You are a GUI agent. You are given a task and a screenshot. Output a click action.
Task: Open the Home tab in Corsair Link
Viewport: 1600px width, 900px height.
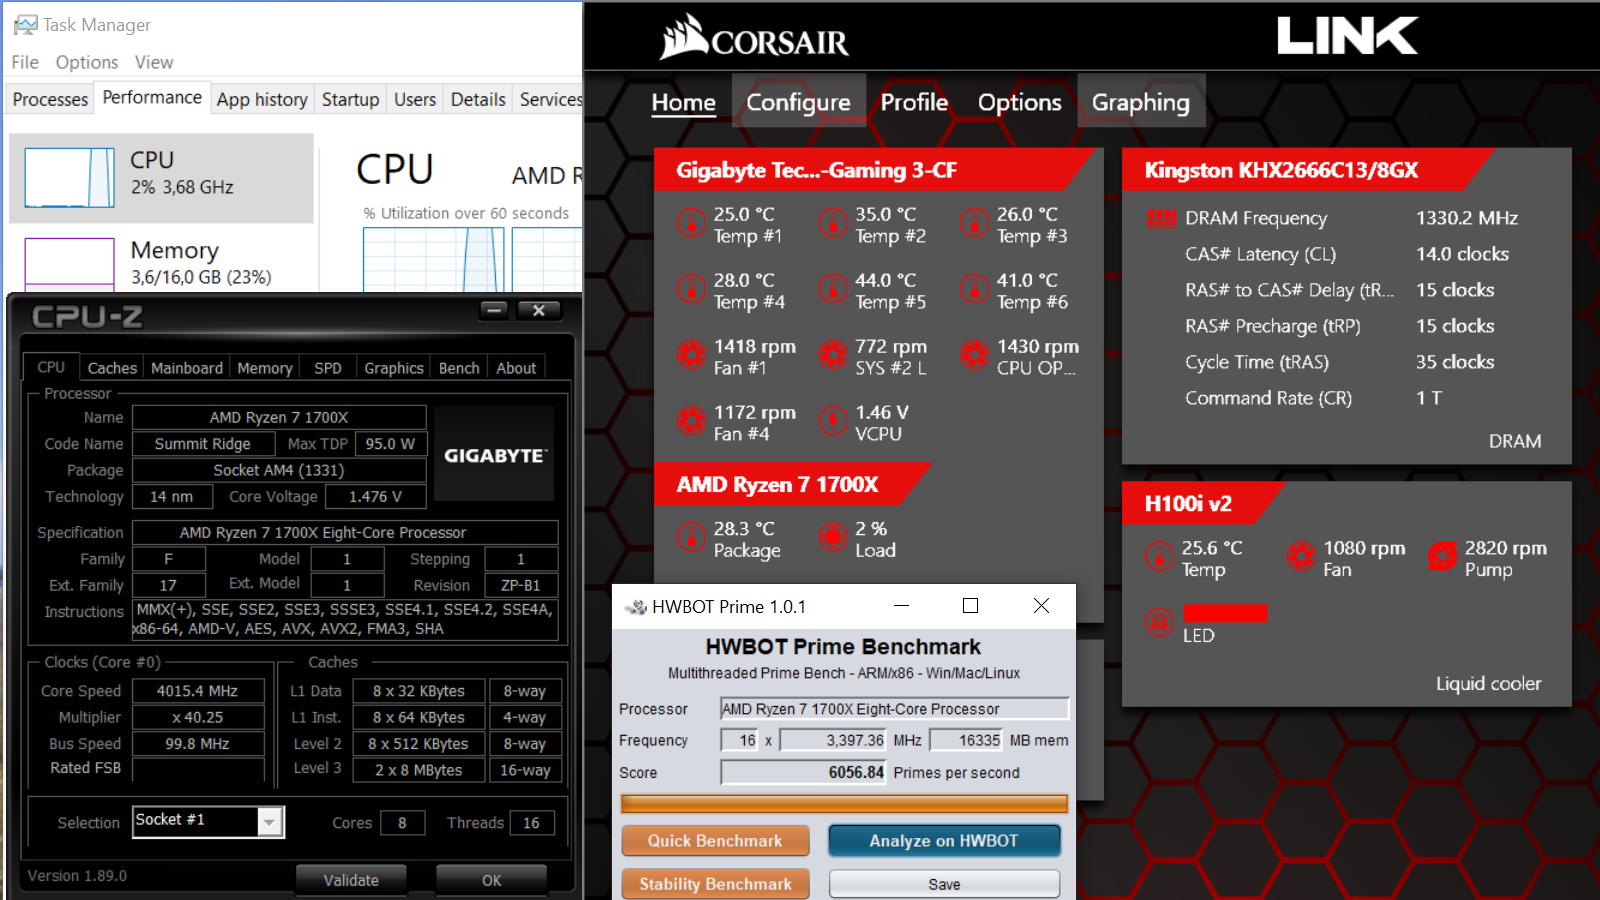pos(684,102)
